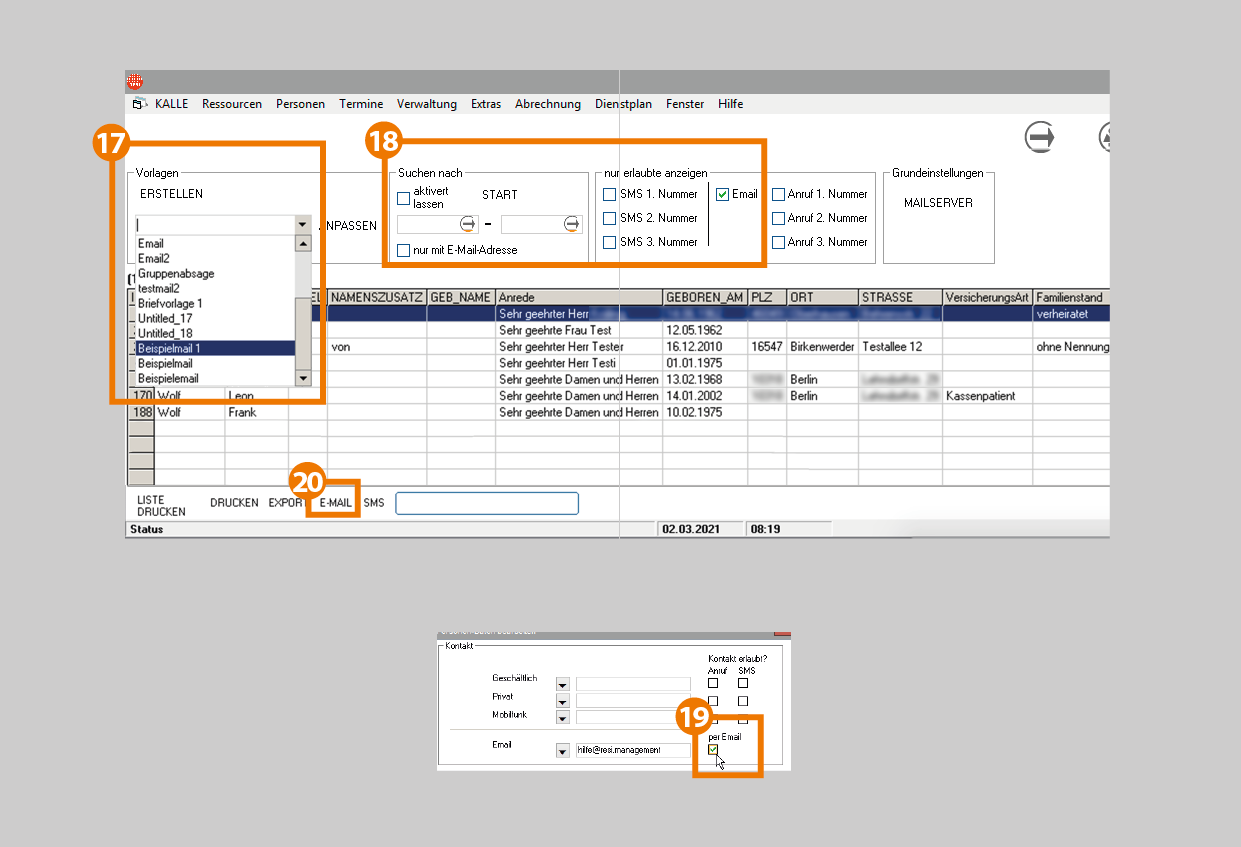Click the text field next to SMS
The width and height of the screenshot is (1241, 847).
(486, 504)
